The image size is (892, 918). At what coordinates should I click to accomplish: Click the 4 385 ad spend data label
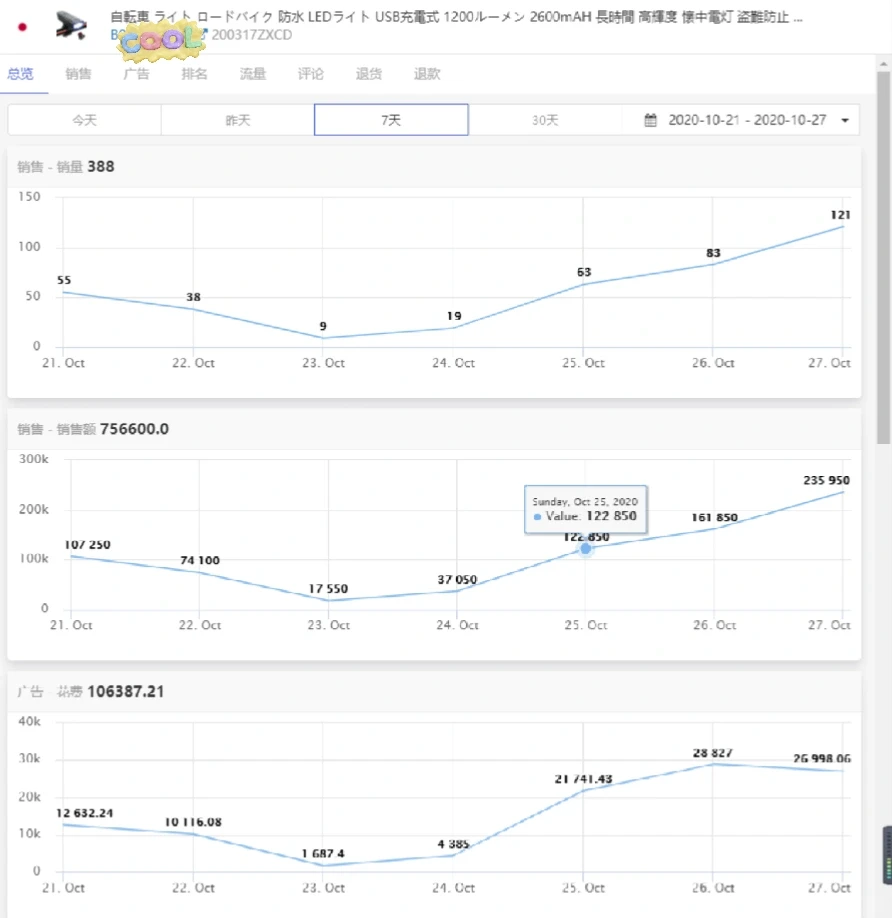(x=454, y=844)
